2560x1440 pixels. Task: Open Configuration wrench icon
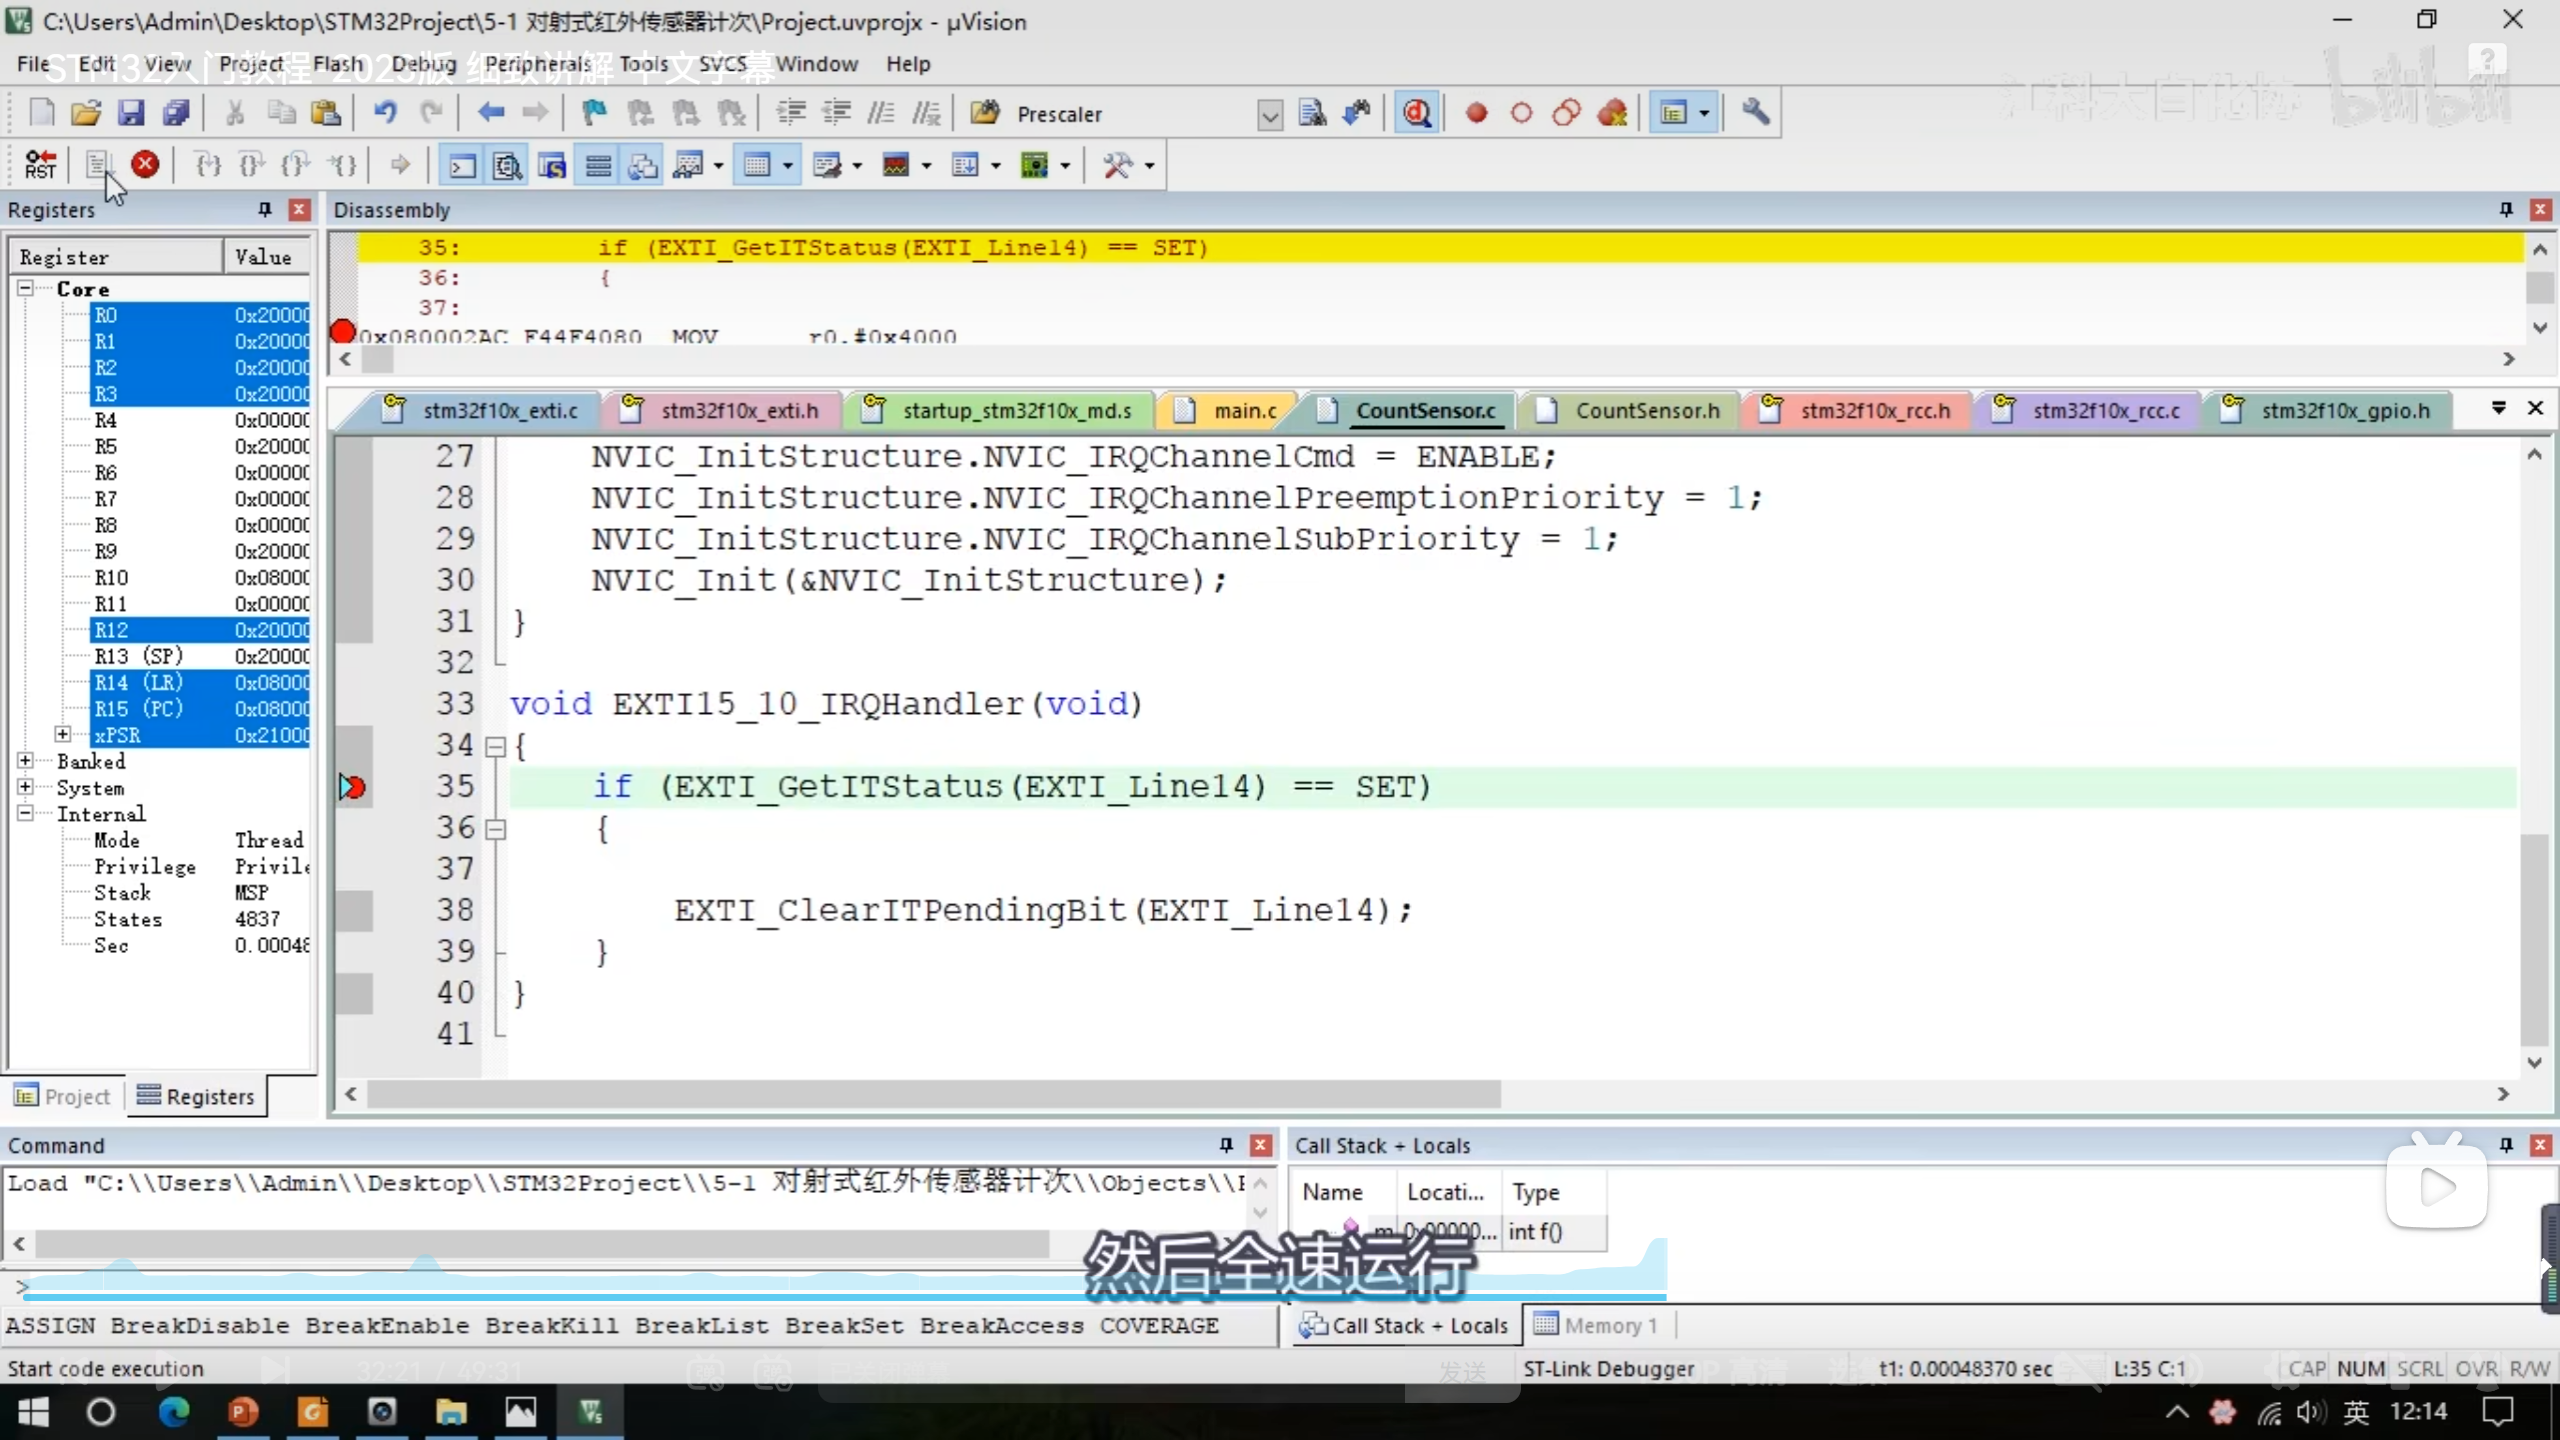click(x=1756, y=113)
